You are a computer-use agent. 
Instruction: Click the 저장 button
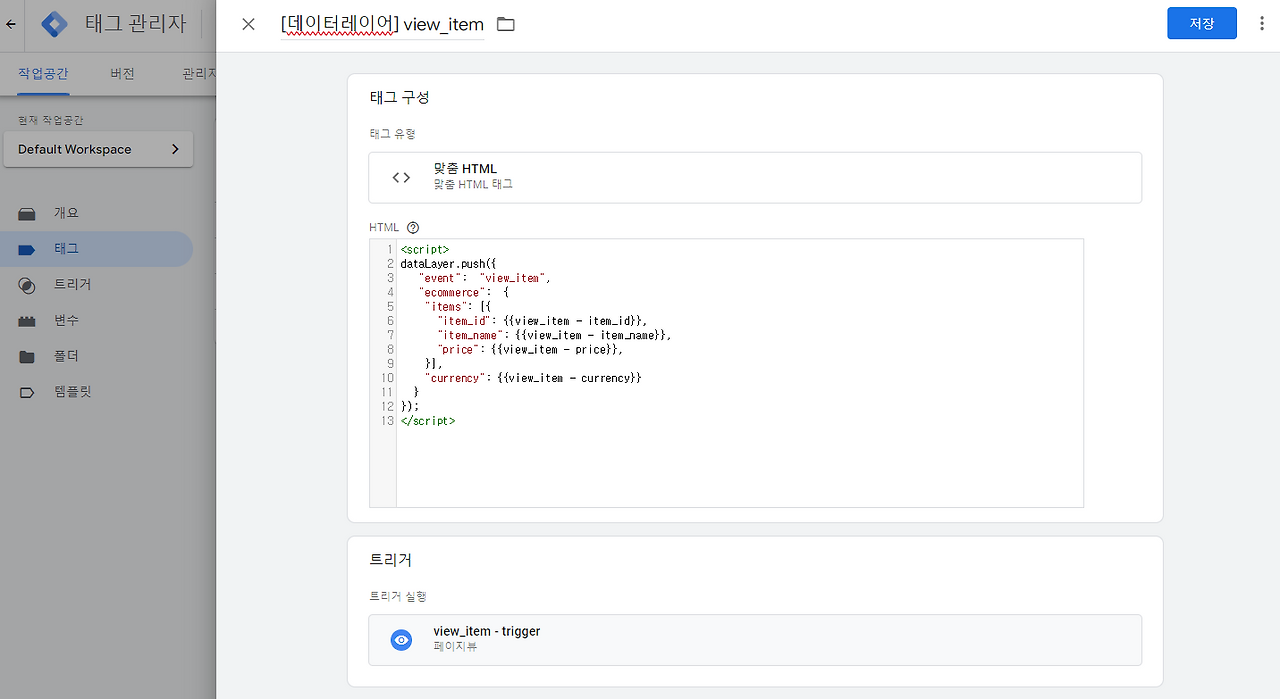coord(1201,22)
